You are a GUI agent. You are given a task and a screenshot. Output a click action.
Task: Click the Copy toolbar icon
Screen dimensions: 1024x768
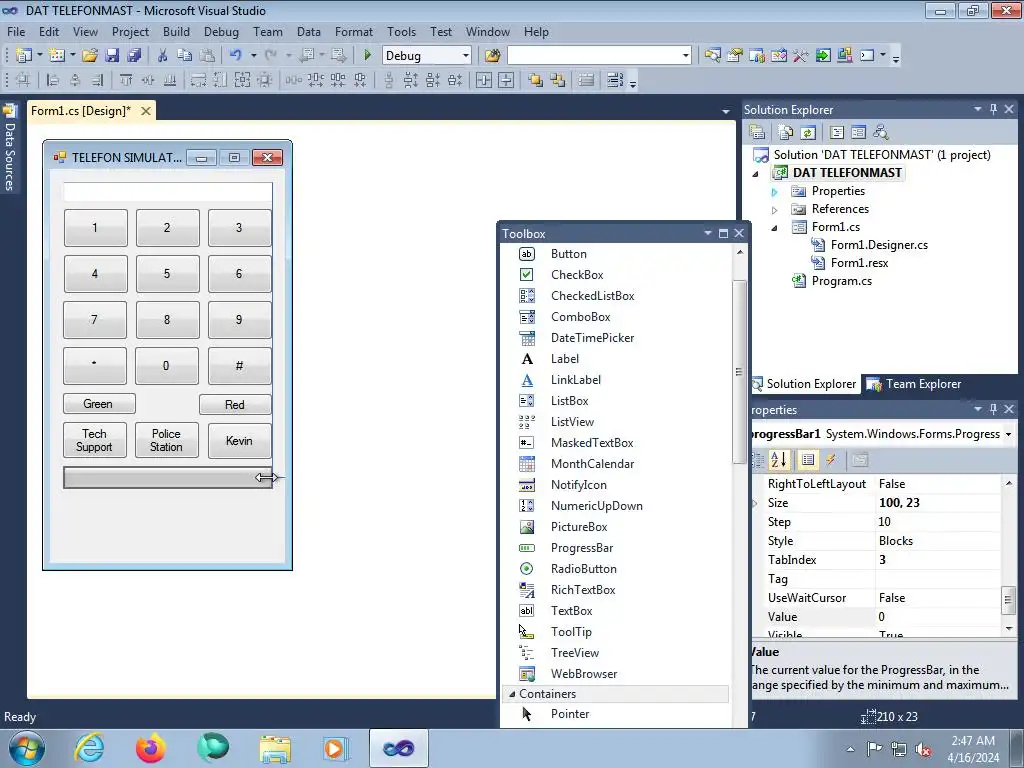pyautogui.click(x=185, y=56)
